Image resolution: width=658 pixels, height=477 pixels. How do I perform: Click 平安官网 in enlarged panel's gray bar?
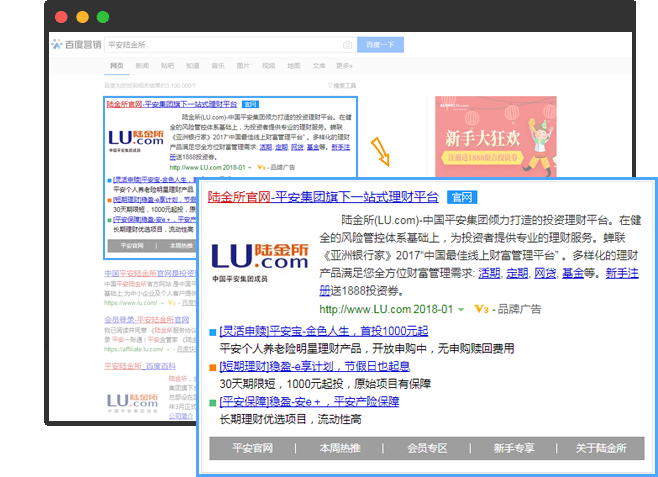point(253,448)
